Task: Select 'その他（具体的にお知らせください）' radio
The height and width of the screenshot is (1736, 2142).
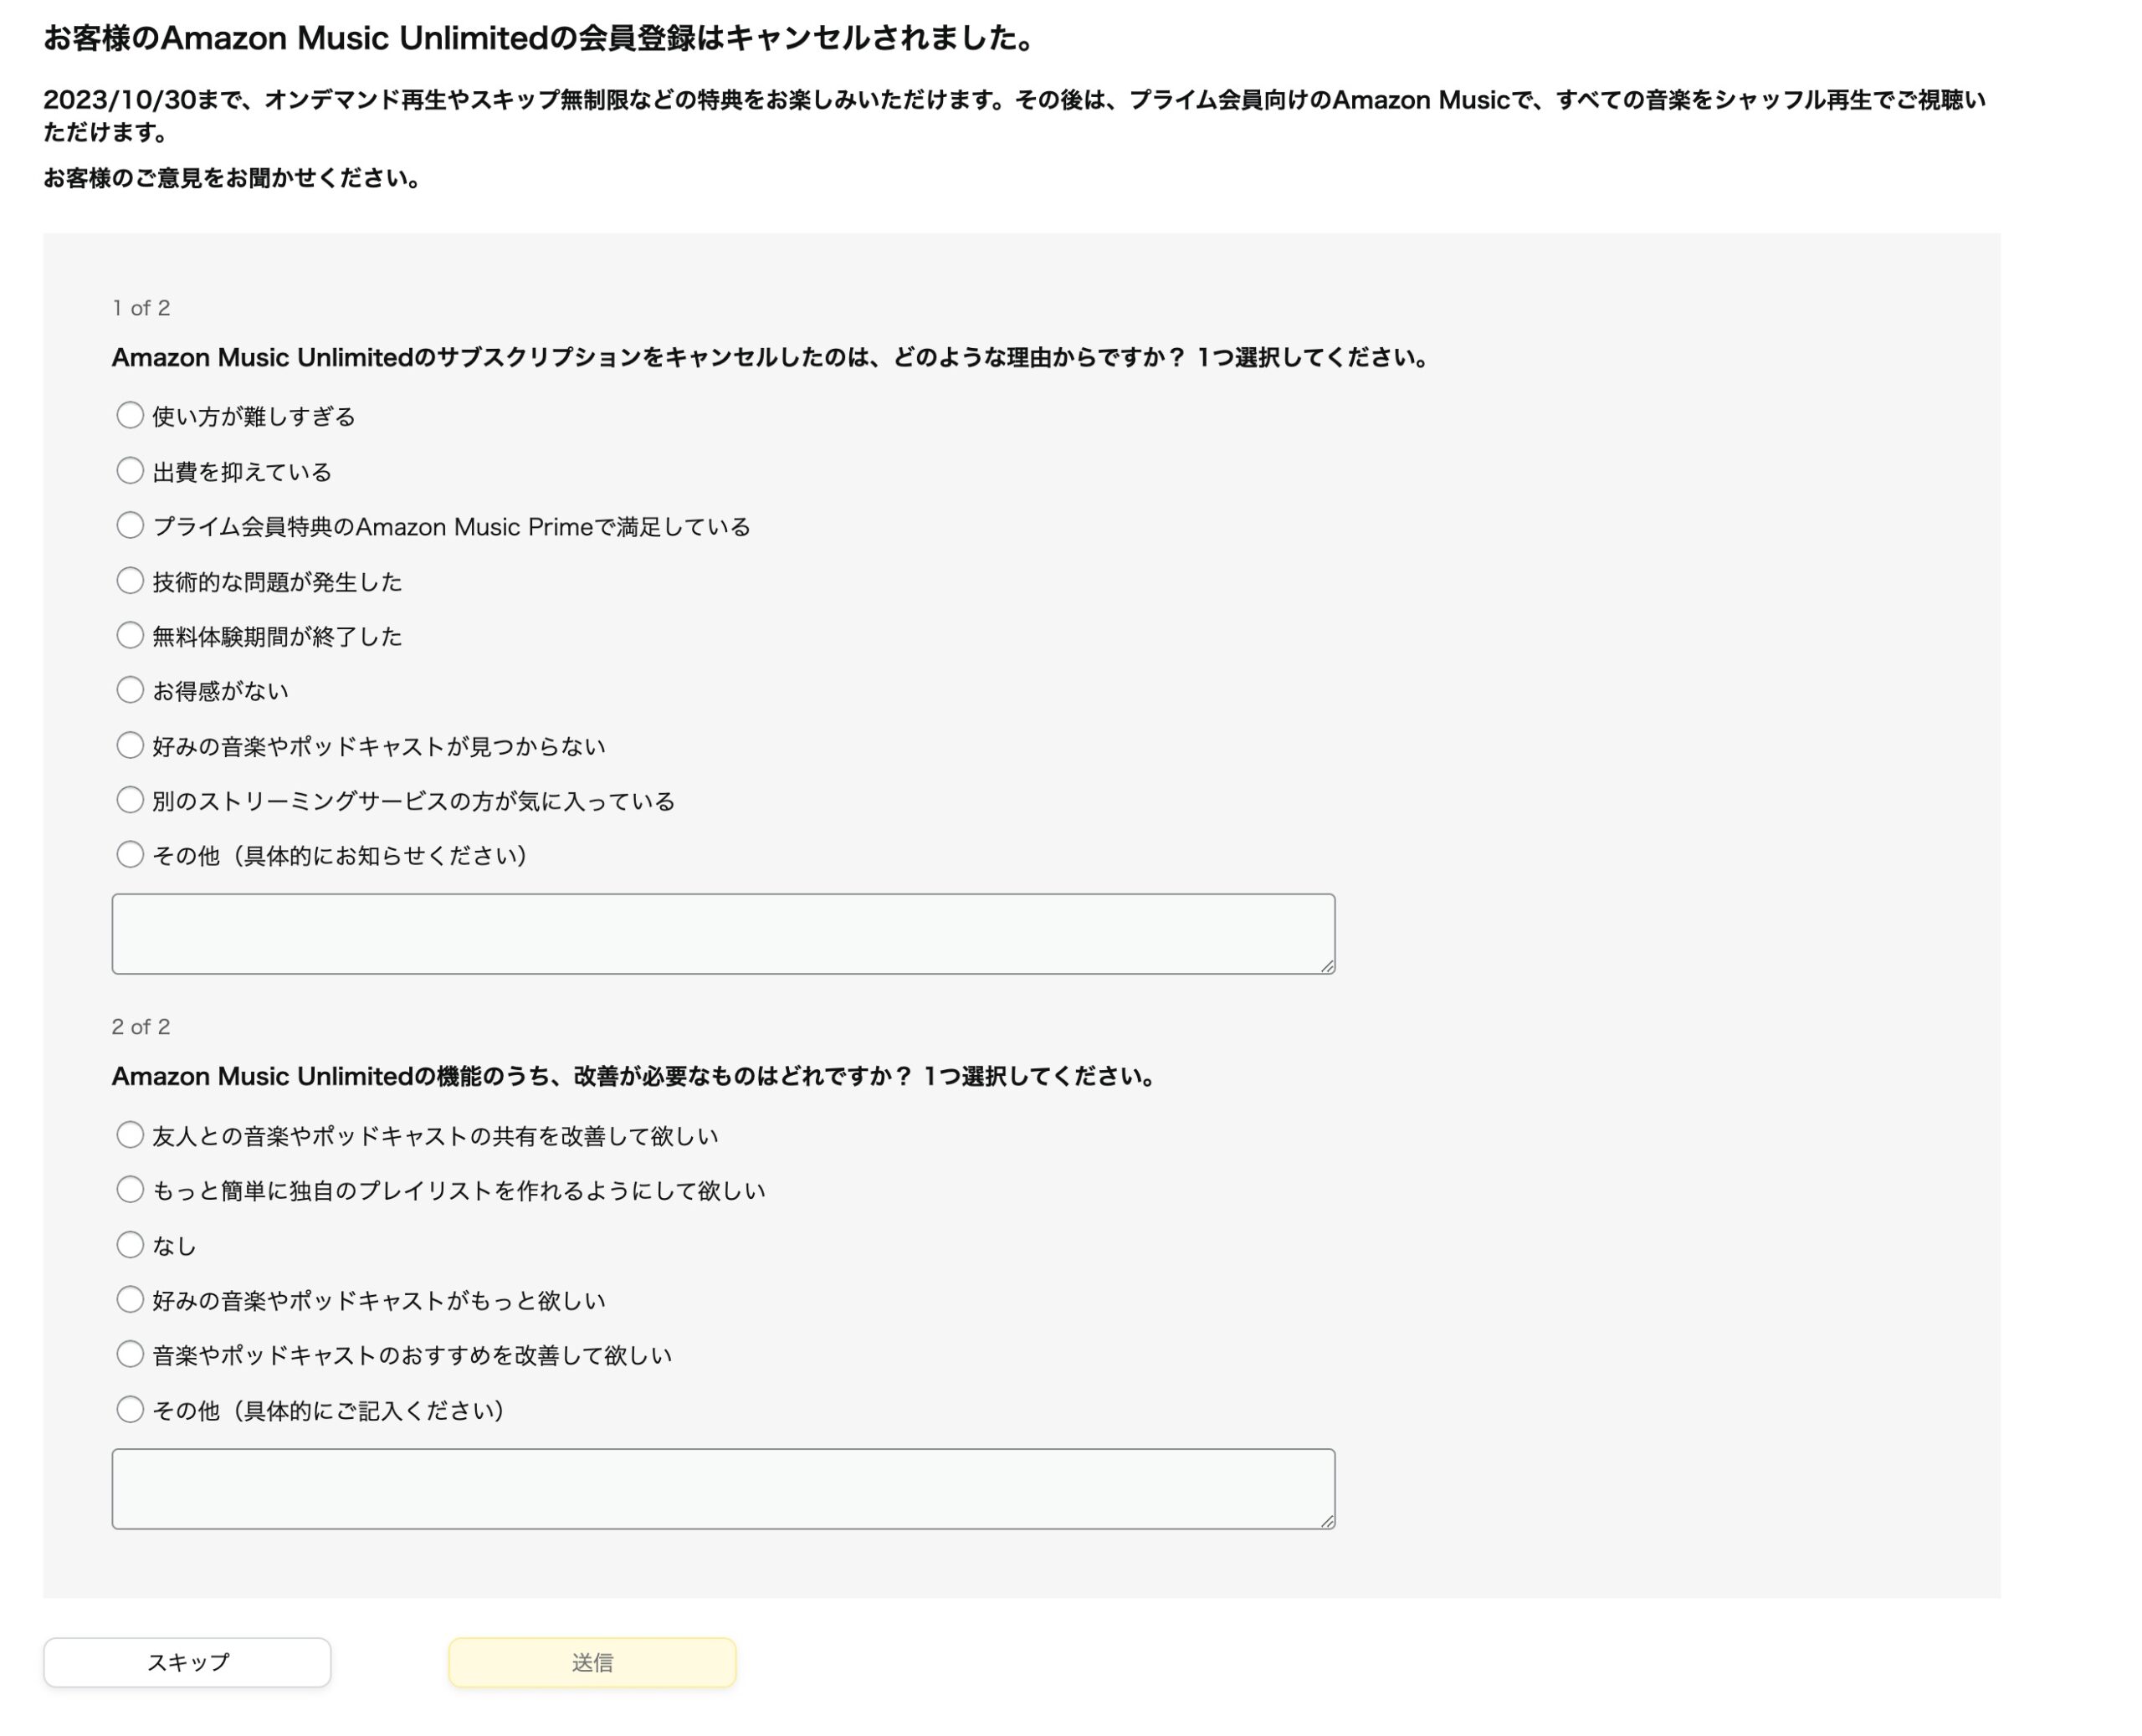Action: tap(130, 854)
